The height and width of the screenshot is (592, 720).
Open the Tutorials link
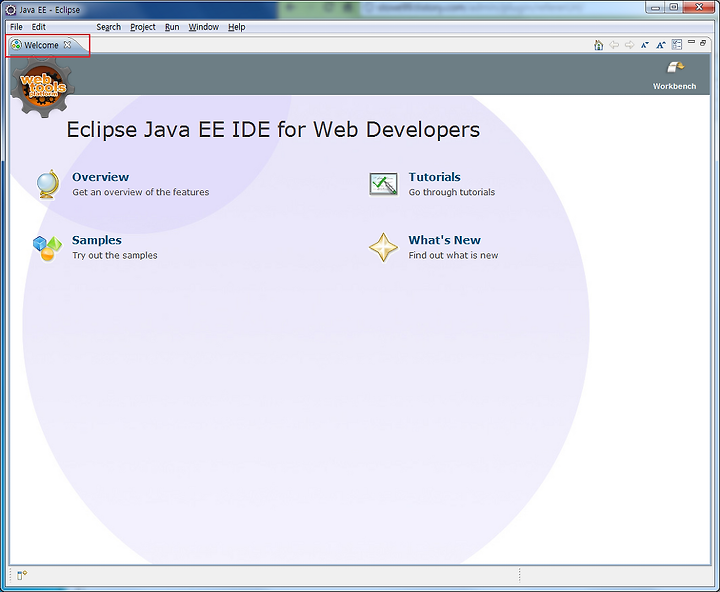(x=434, y=177)
